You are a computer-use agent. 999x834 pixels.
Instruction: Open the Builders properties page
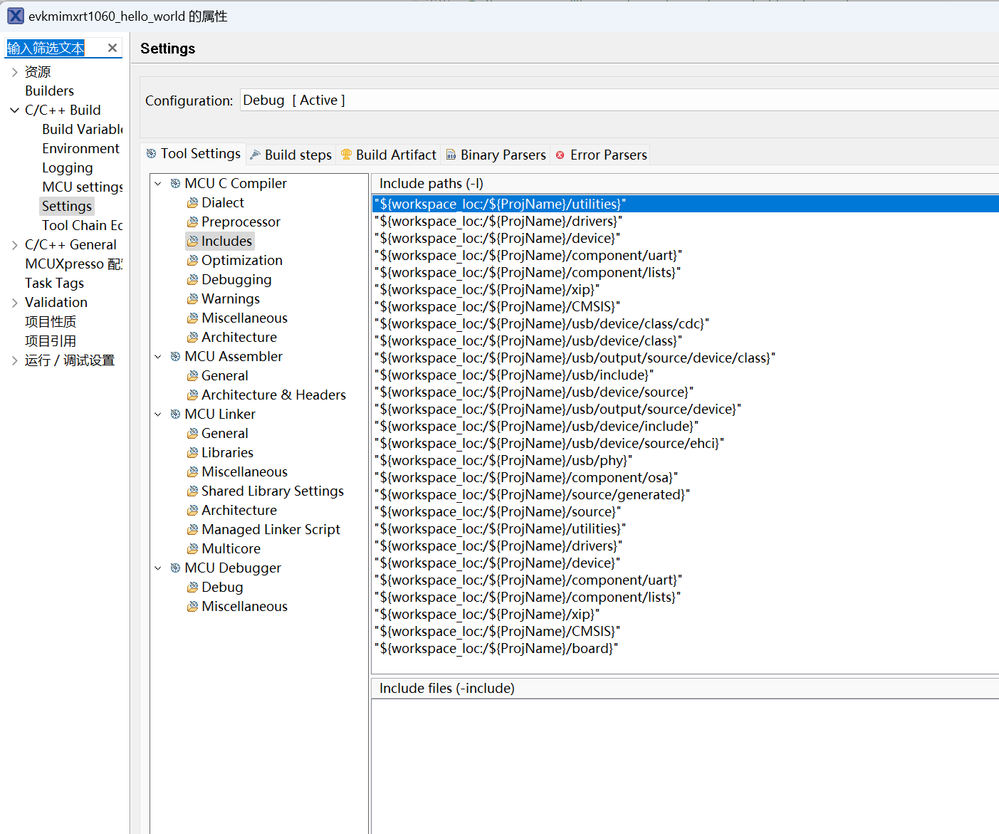click(x=49, y=91)
